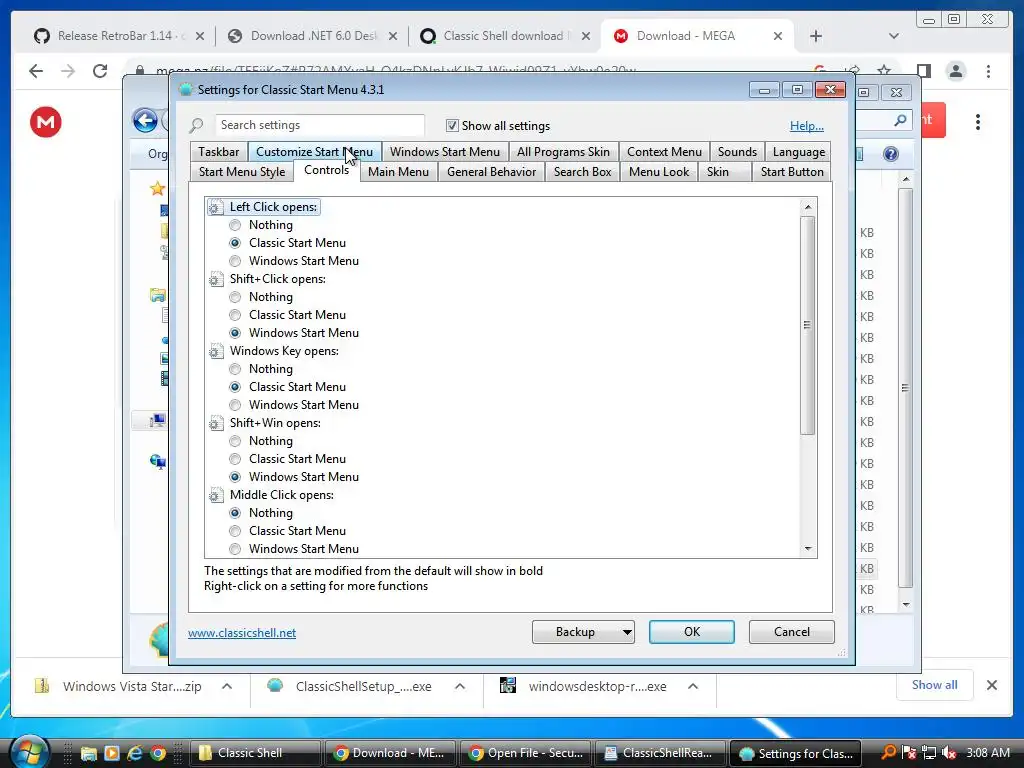Open Chrome's three-dot menu
This screenshot has height=768, width=1024.
(x=988, y=71)
